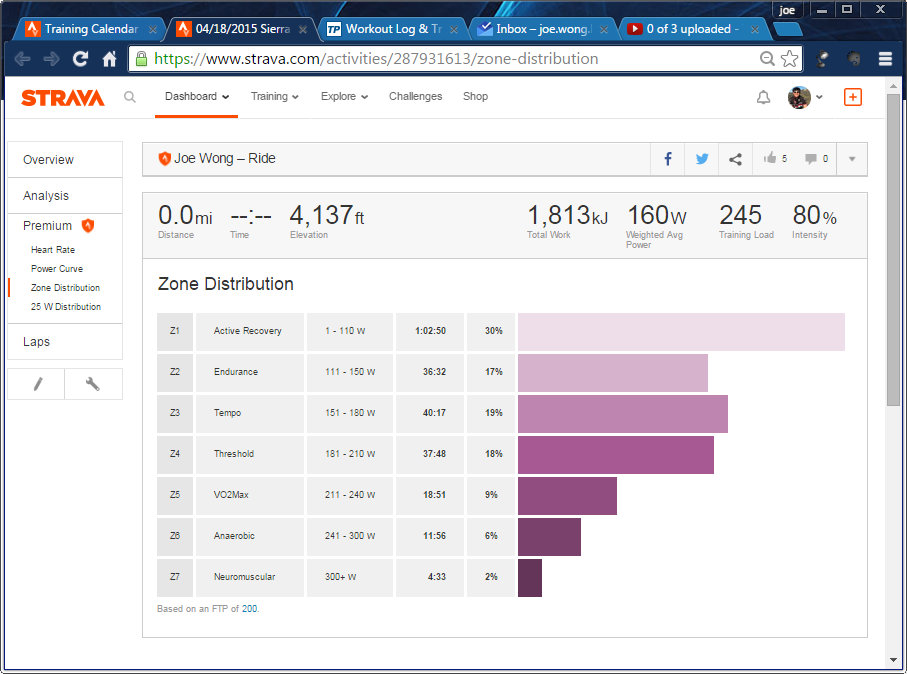This screenshot has width=907, height=674.
Task: Open the wrench actions icon
Action: pos(93,384)
